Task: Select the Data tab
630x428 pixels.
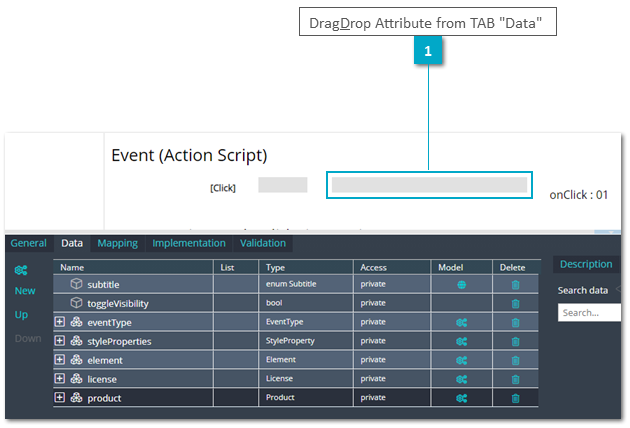Action: tap(72, 243)
